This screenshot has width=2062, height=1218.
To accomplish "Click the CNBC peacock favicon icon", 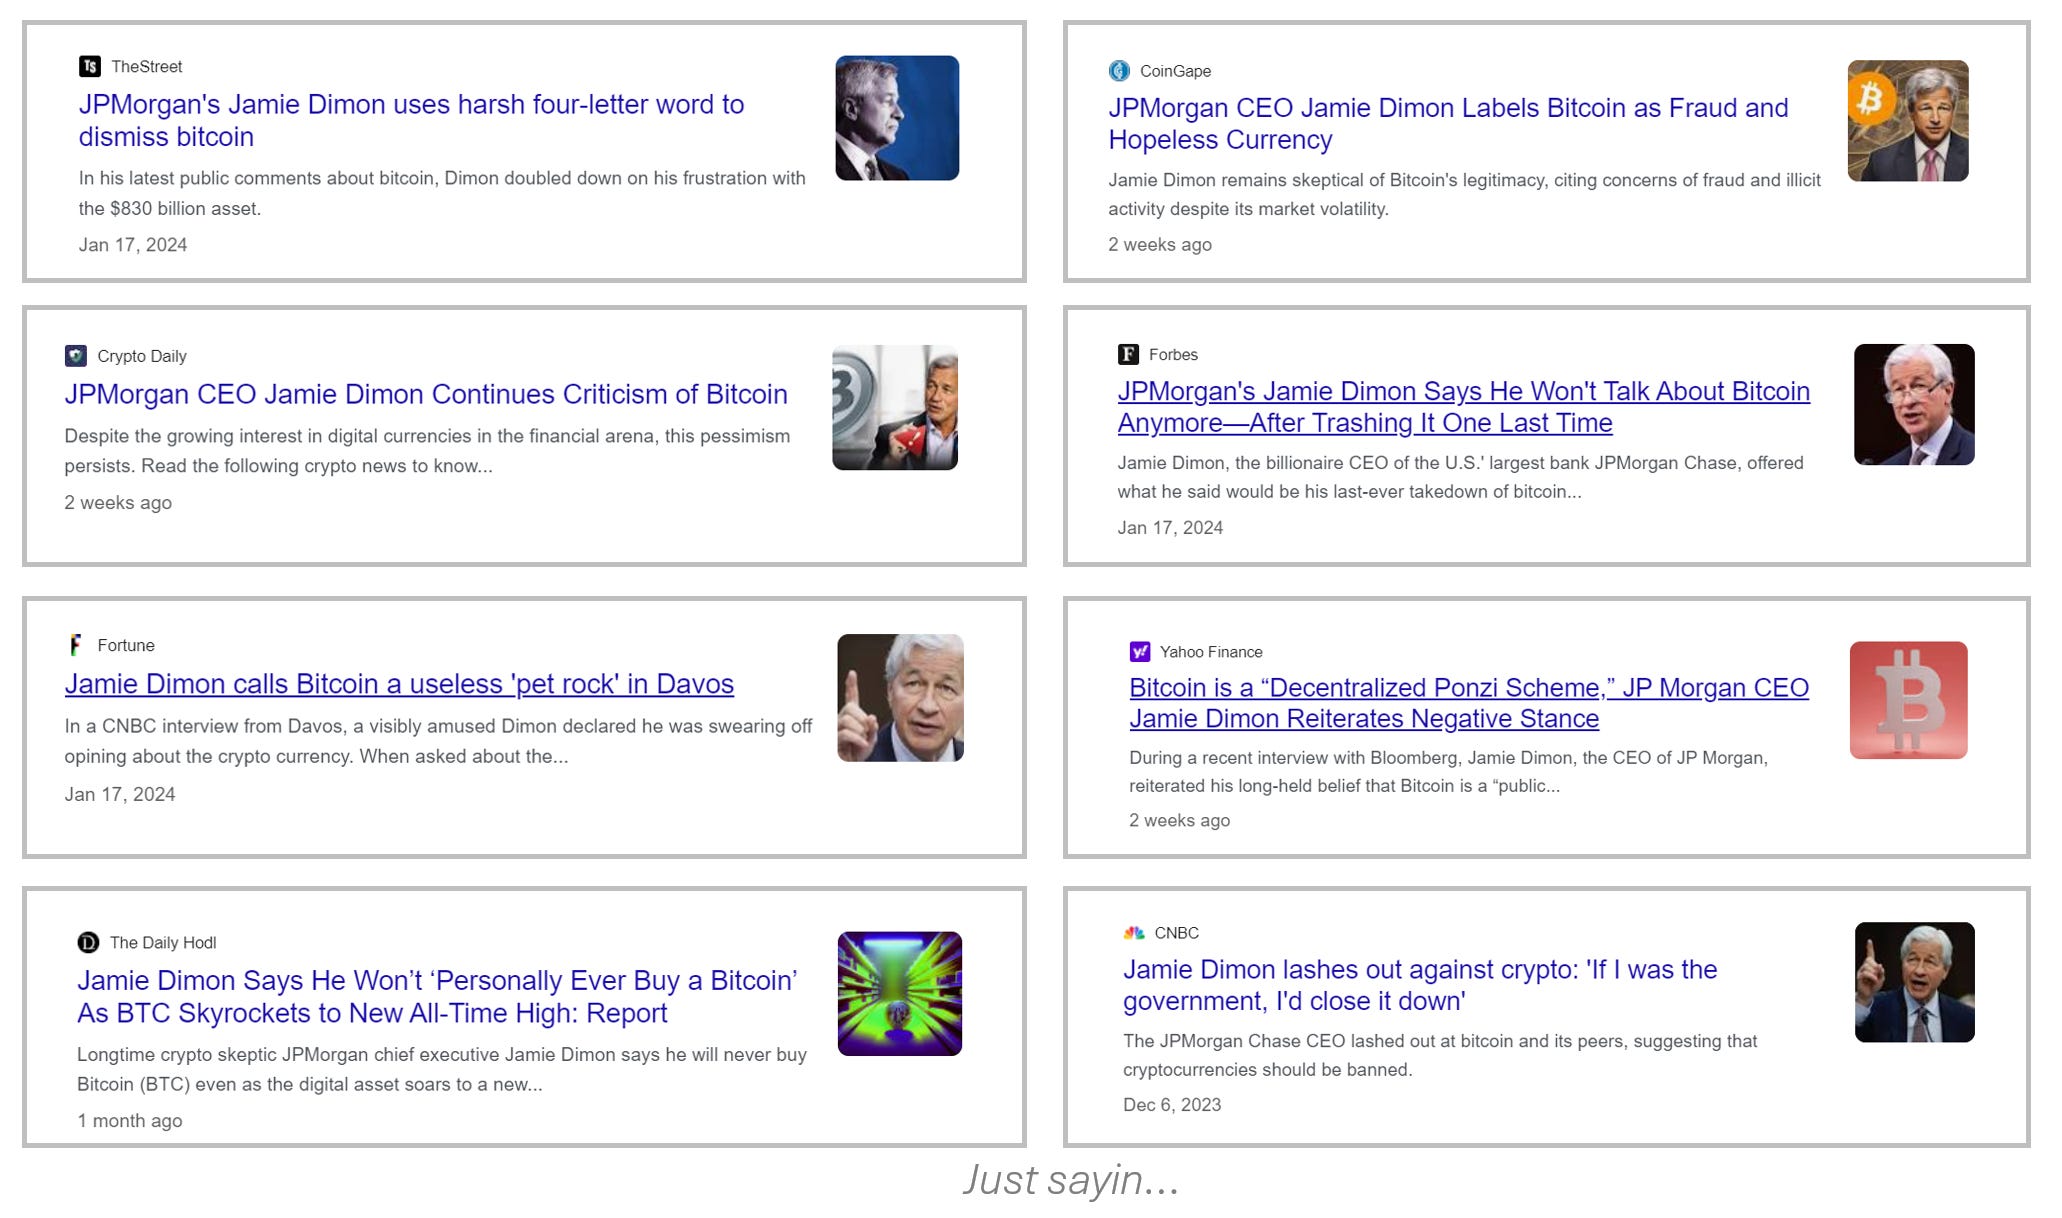I will 1134,932.
